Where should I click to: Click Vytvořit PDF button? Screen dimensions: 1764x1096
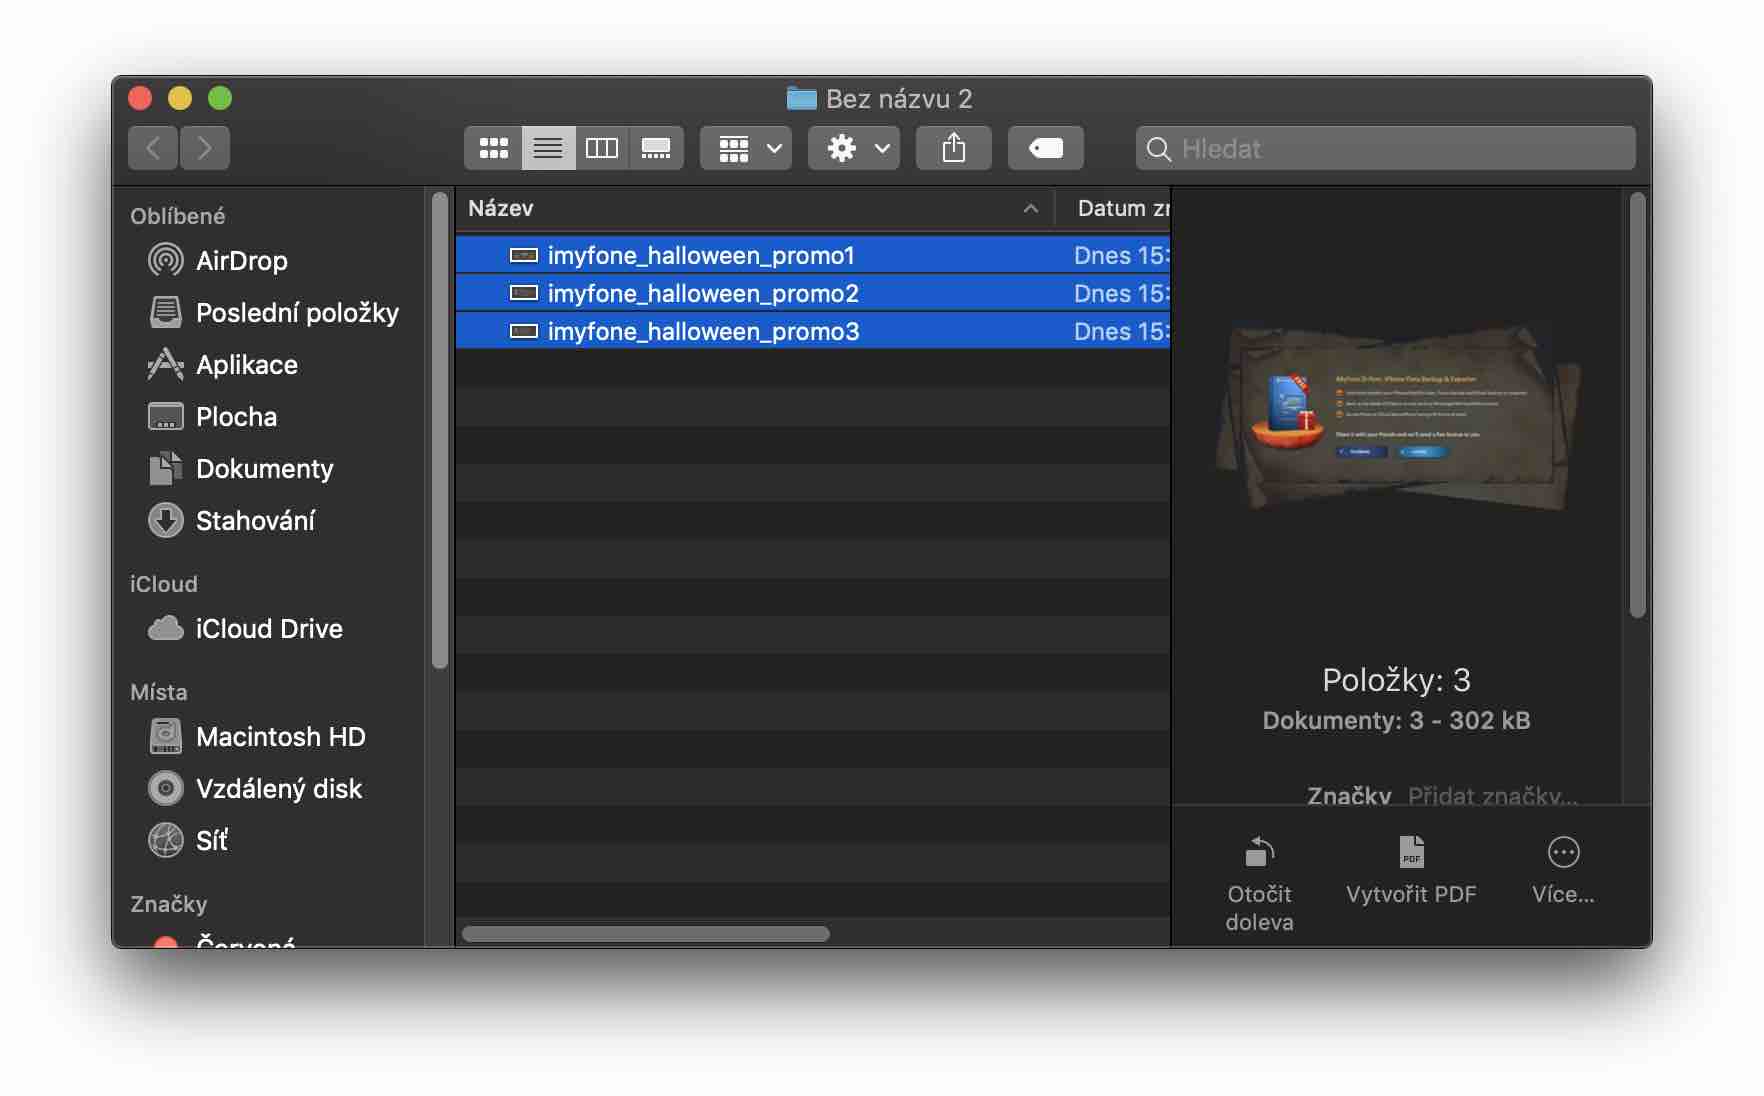(1411, 871)
